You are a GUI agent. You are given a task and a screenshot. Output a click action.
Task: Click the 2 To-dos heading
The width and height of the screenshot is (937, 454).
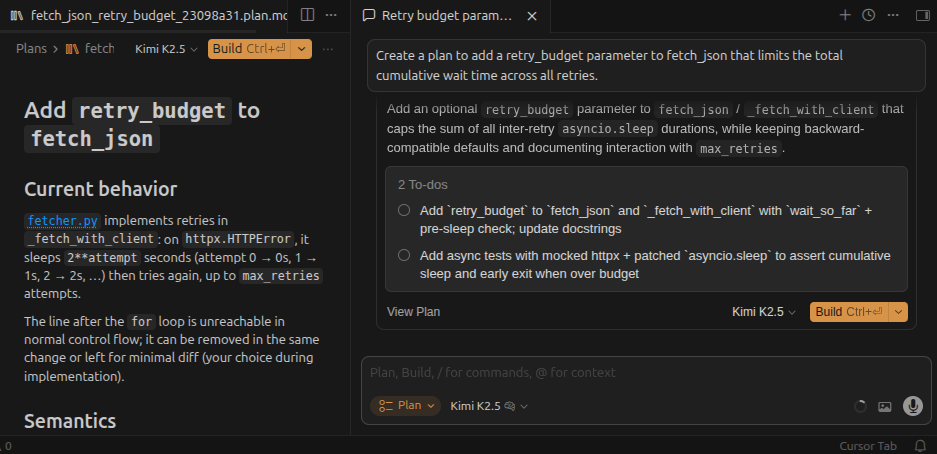tap(423, 185)
